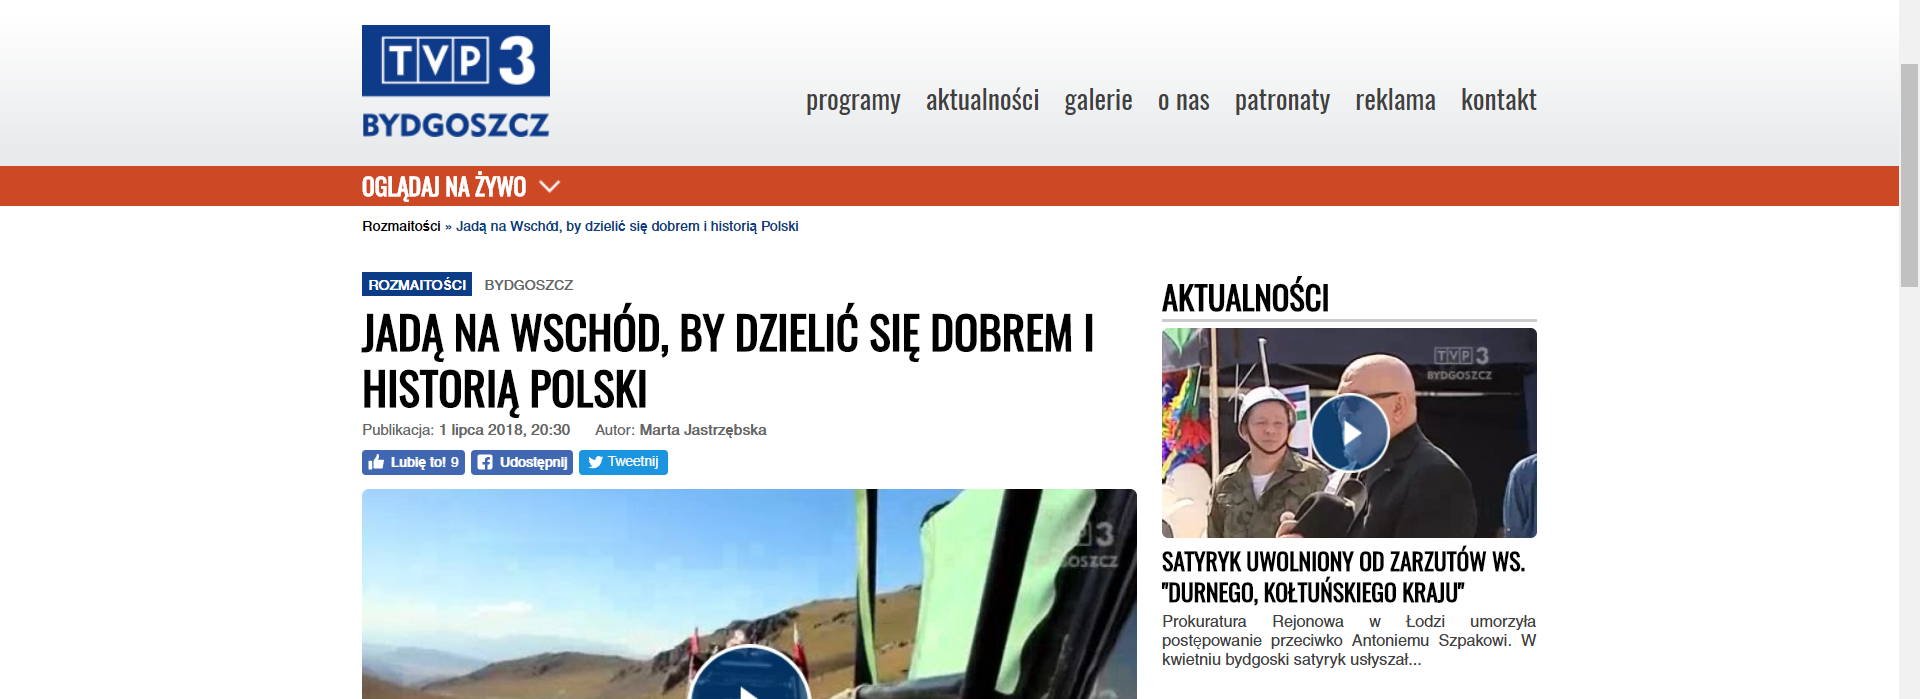Share article via Facebook 'Udostępnij' button
The width and height of the screenshot is (1920, 699).
point(522,462)
